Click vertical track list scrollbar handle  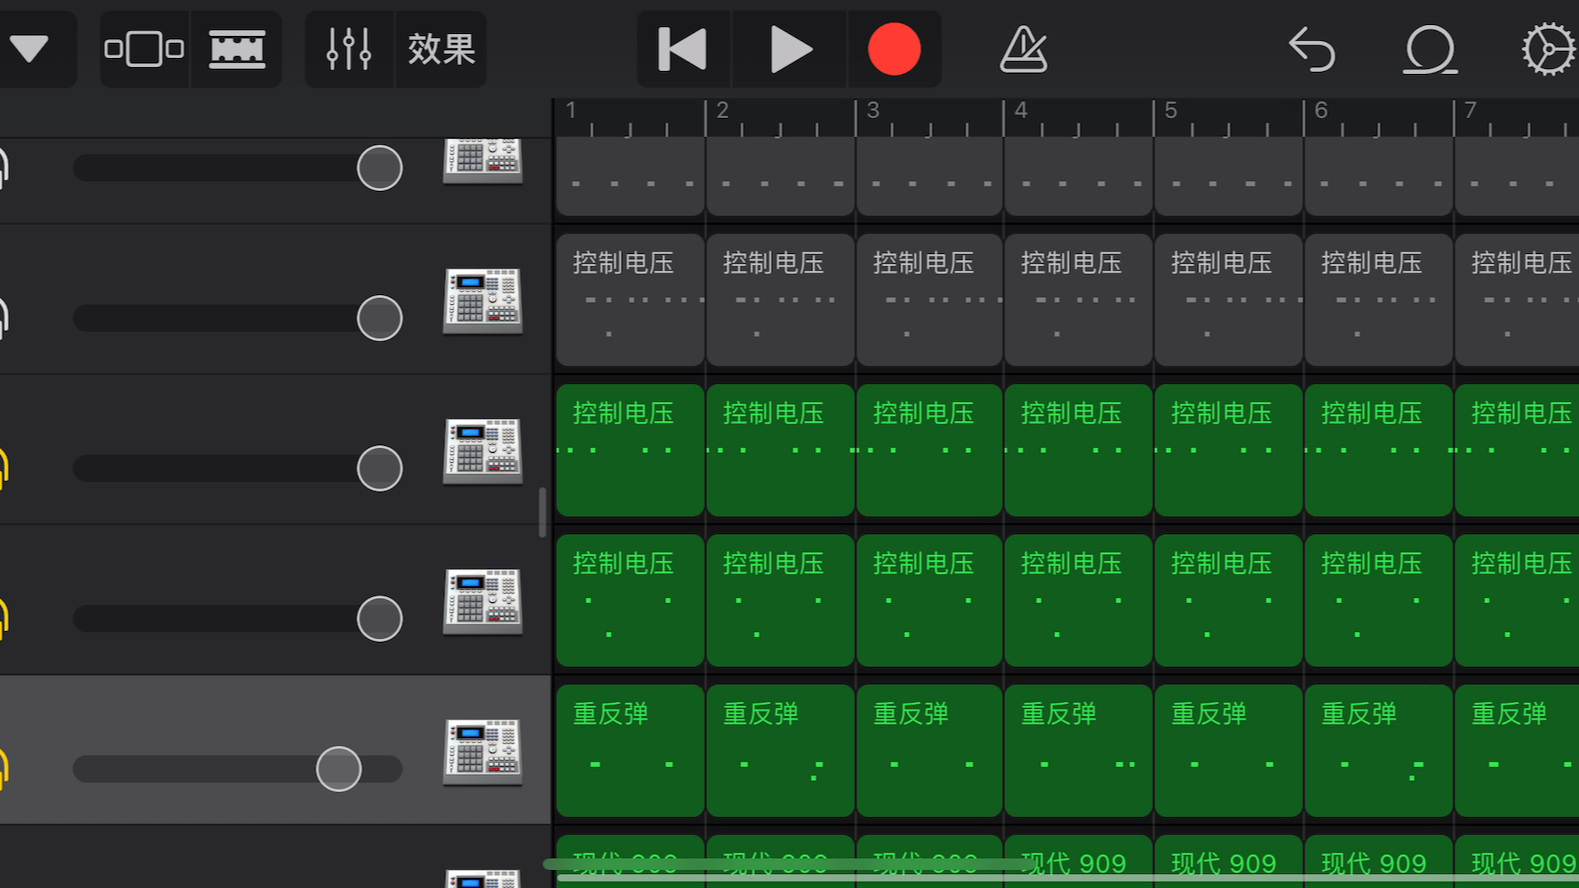pos(543,512)
